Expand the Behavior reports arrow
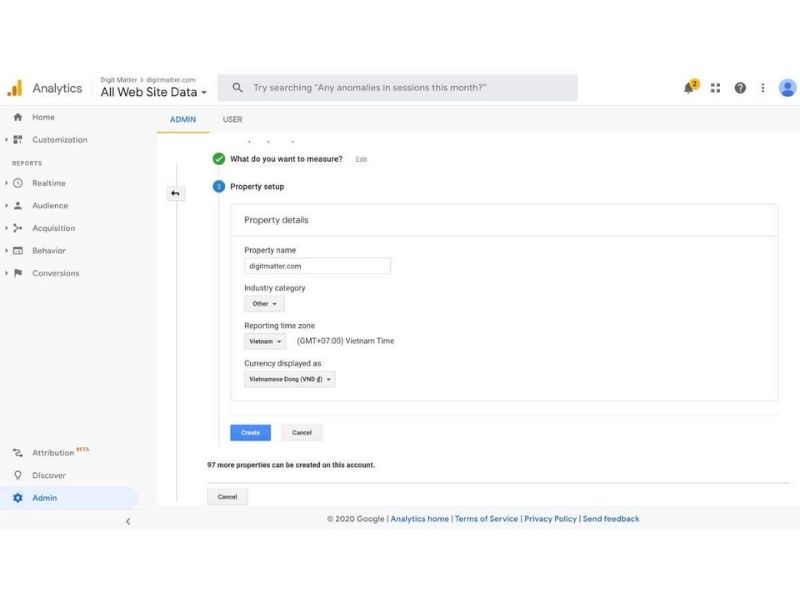This screenshot has width=800, height=600. pos(6,251)
